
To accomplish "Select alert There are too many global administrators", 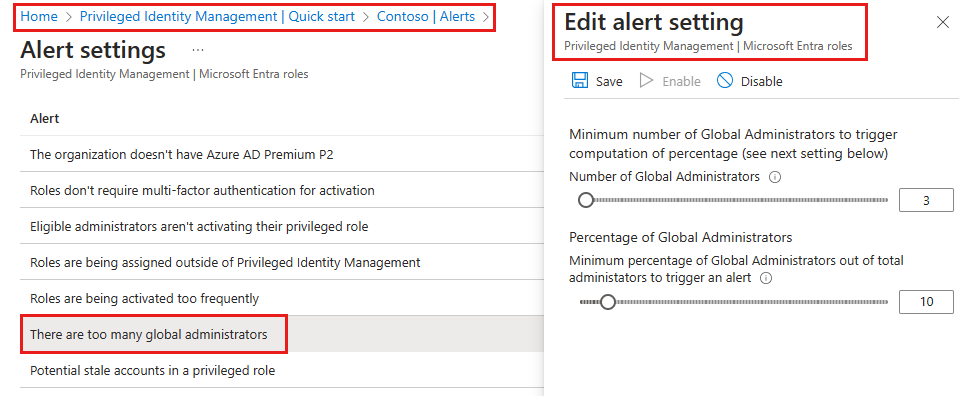I will click(x=281, y=334).
